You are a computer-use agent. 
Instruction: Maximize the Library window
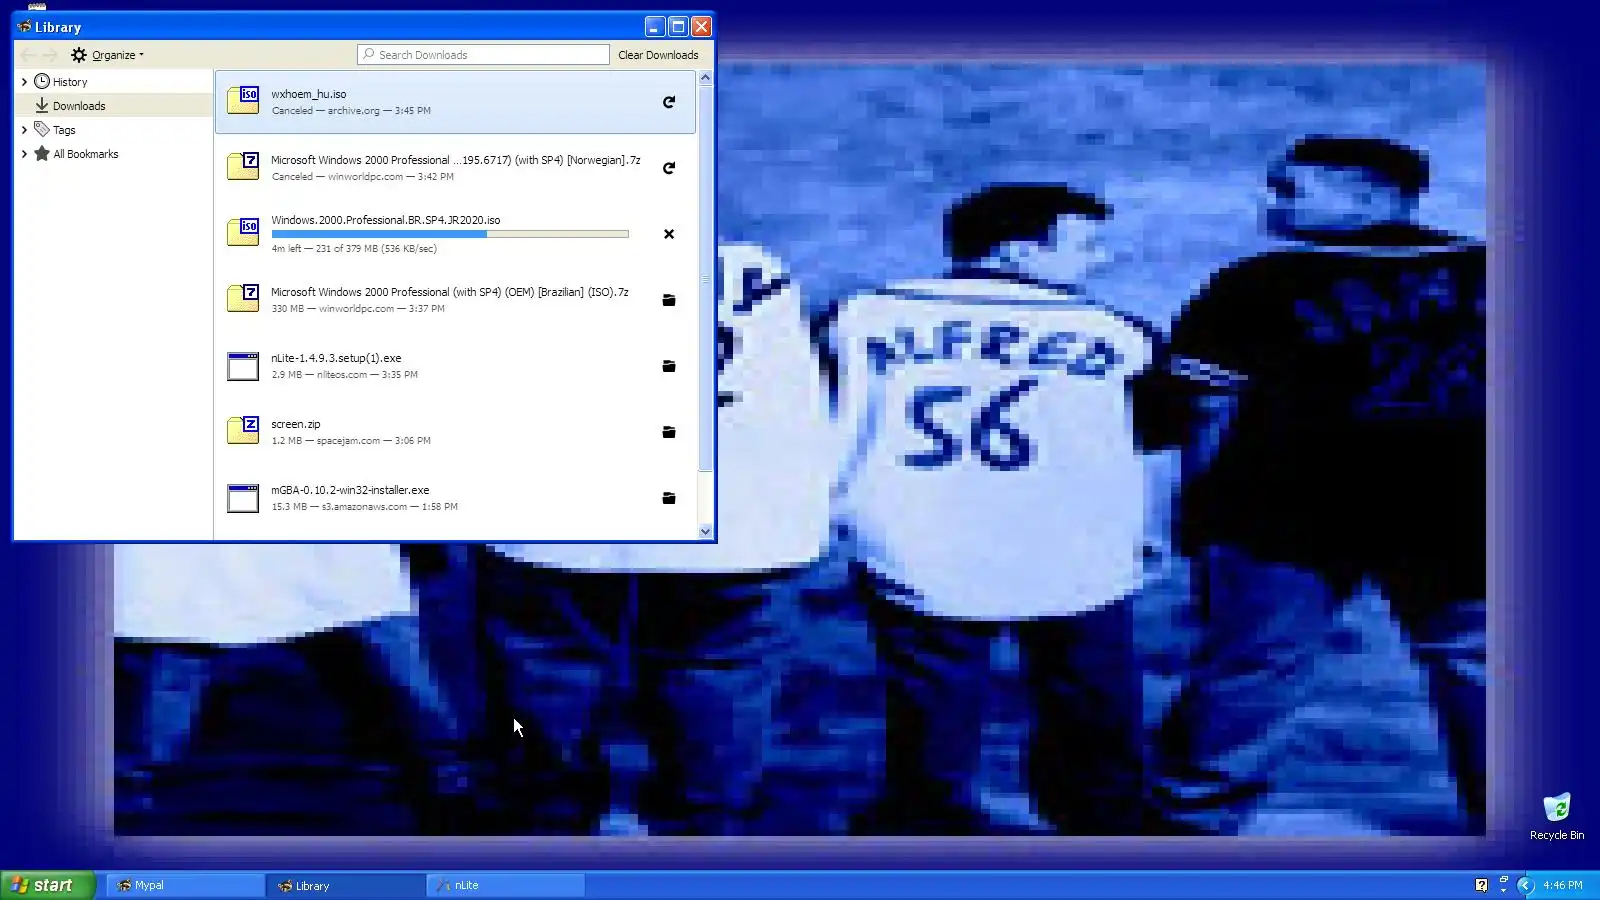click(x=678, y=27)
